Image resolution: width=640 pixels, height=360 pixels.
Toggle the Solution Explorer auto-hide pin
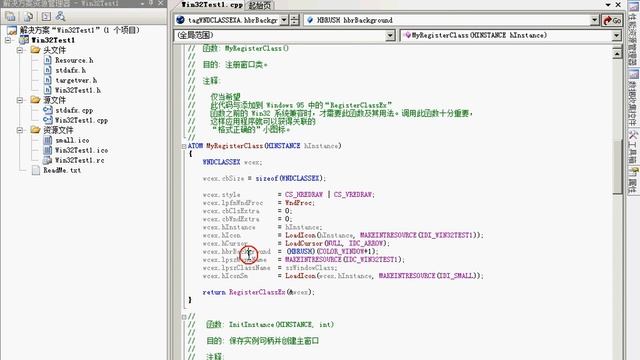coord(151,3)
